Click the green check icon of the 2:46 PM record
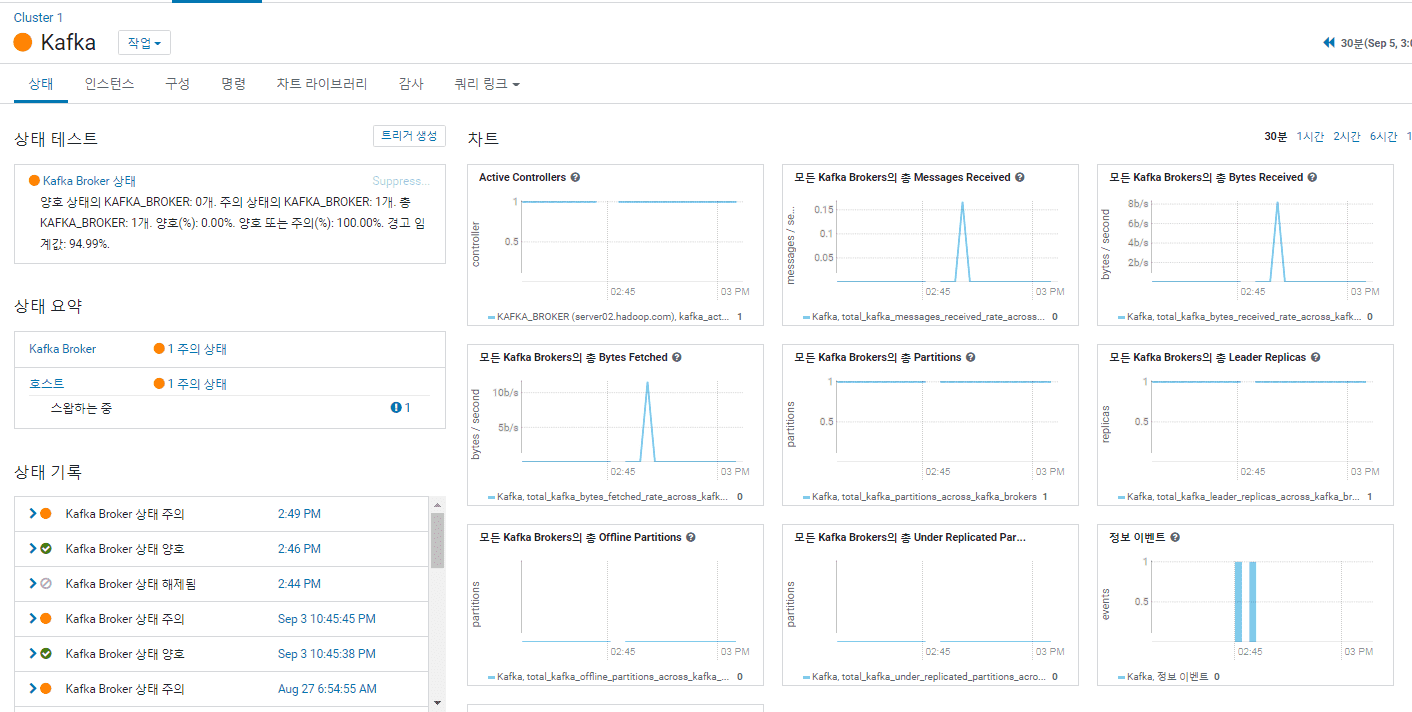This screenshot has width=1412, height=712. point(46,549)
